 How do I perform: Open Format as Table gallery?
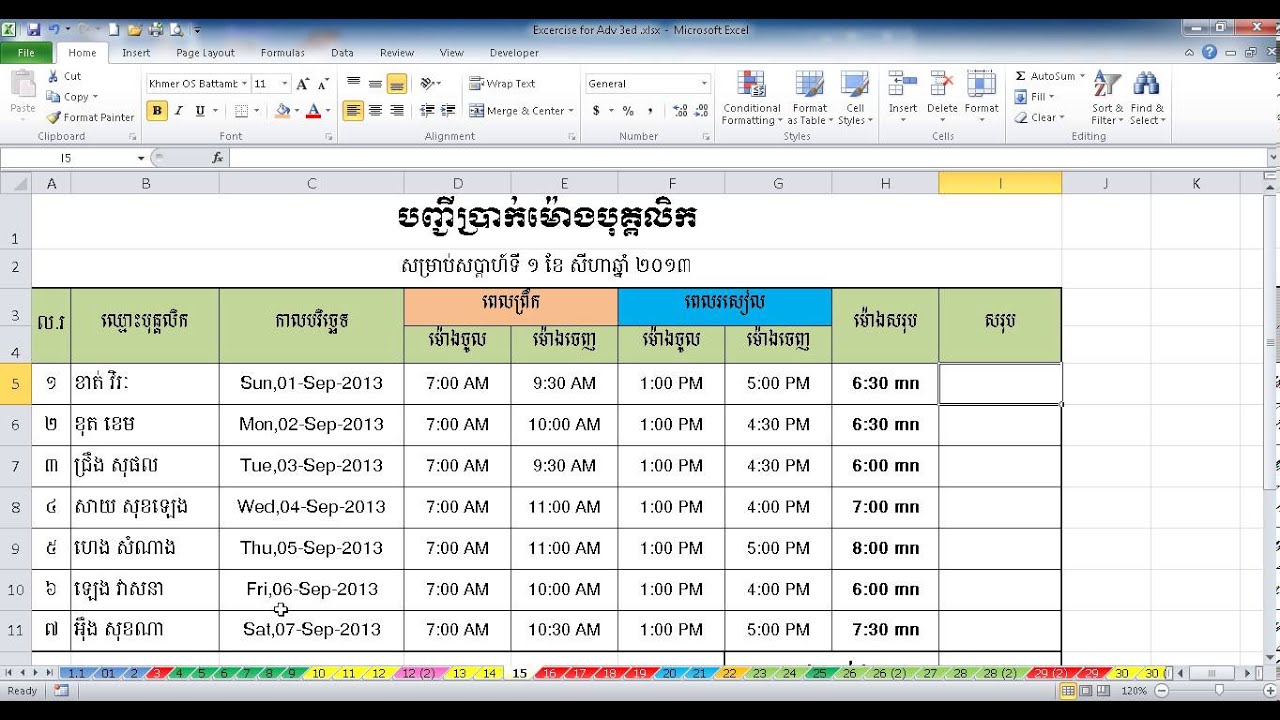(809, 98)
